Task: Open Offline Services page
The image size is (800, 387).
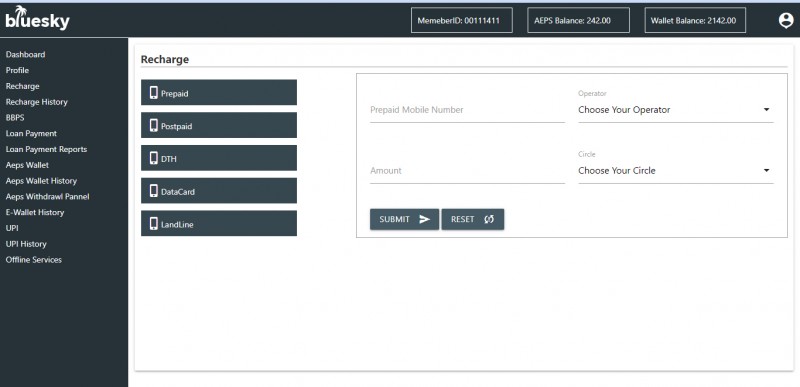Action: (x=34, y=260)
